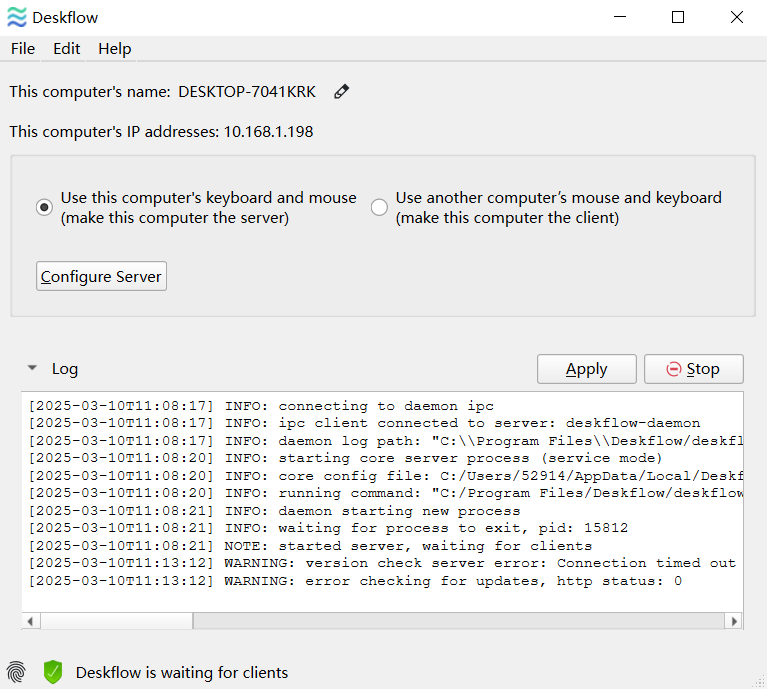Click computer name DESKTOP-7041KRK
Screen dimensions: 767x689
(247, 91)
